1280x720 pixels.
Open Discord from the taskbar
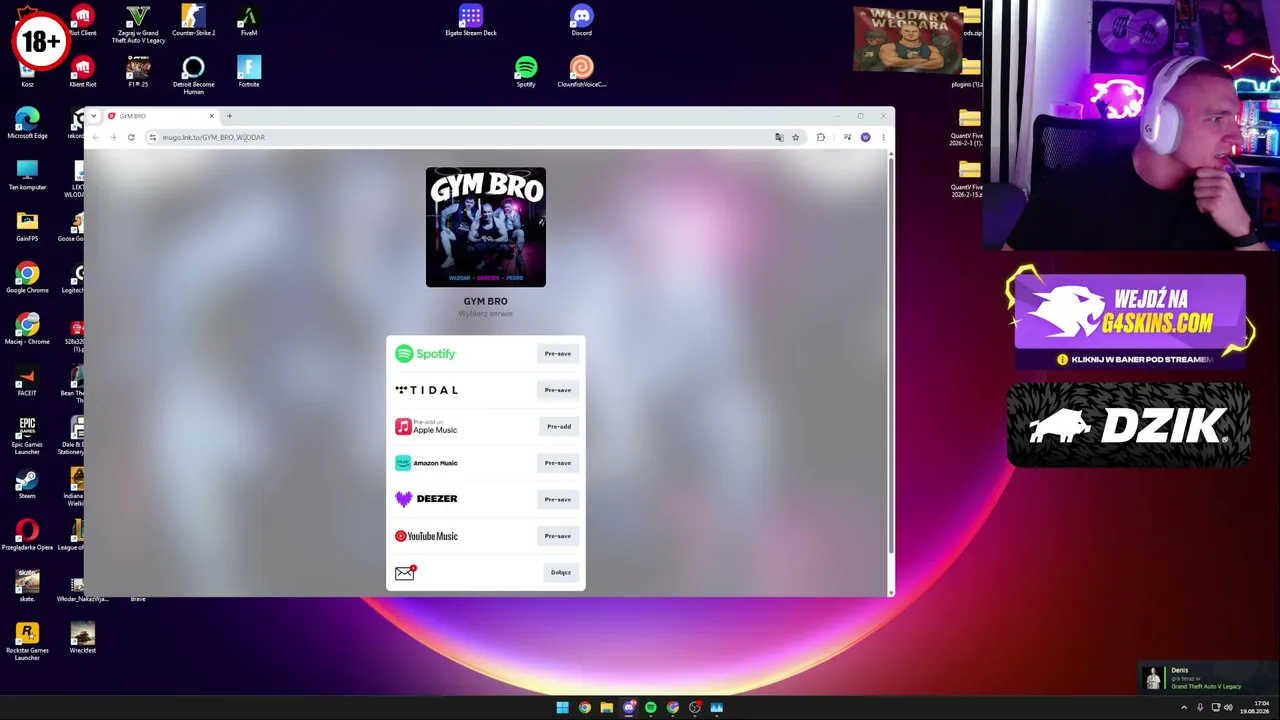(628, 708)
